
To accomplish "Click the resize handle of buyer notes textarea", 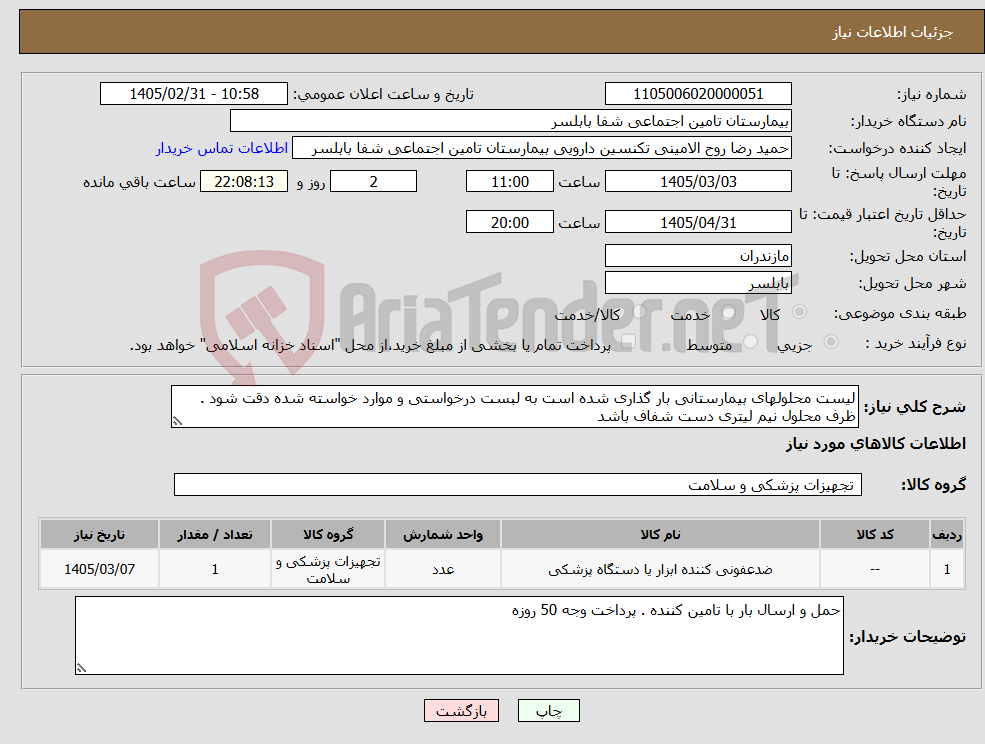I will pyautogui.click(x=81, y=669).
